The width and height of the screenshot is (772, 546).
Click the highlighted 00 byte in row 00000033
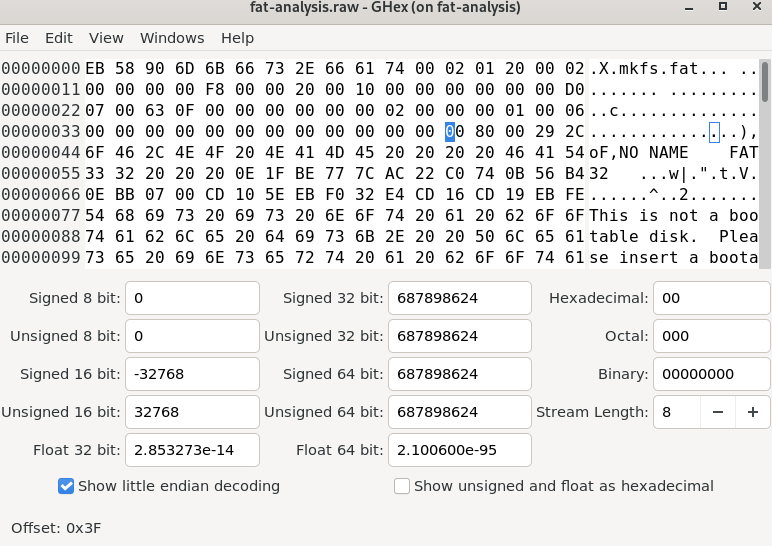point(454,132)
